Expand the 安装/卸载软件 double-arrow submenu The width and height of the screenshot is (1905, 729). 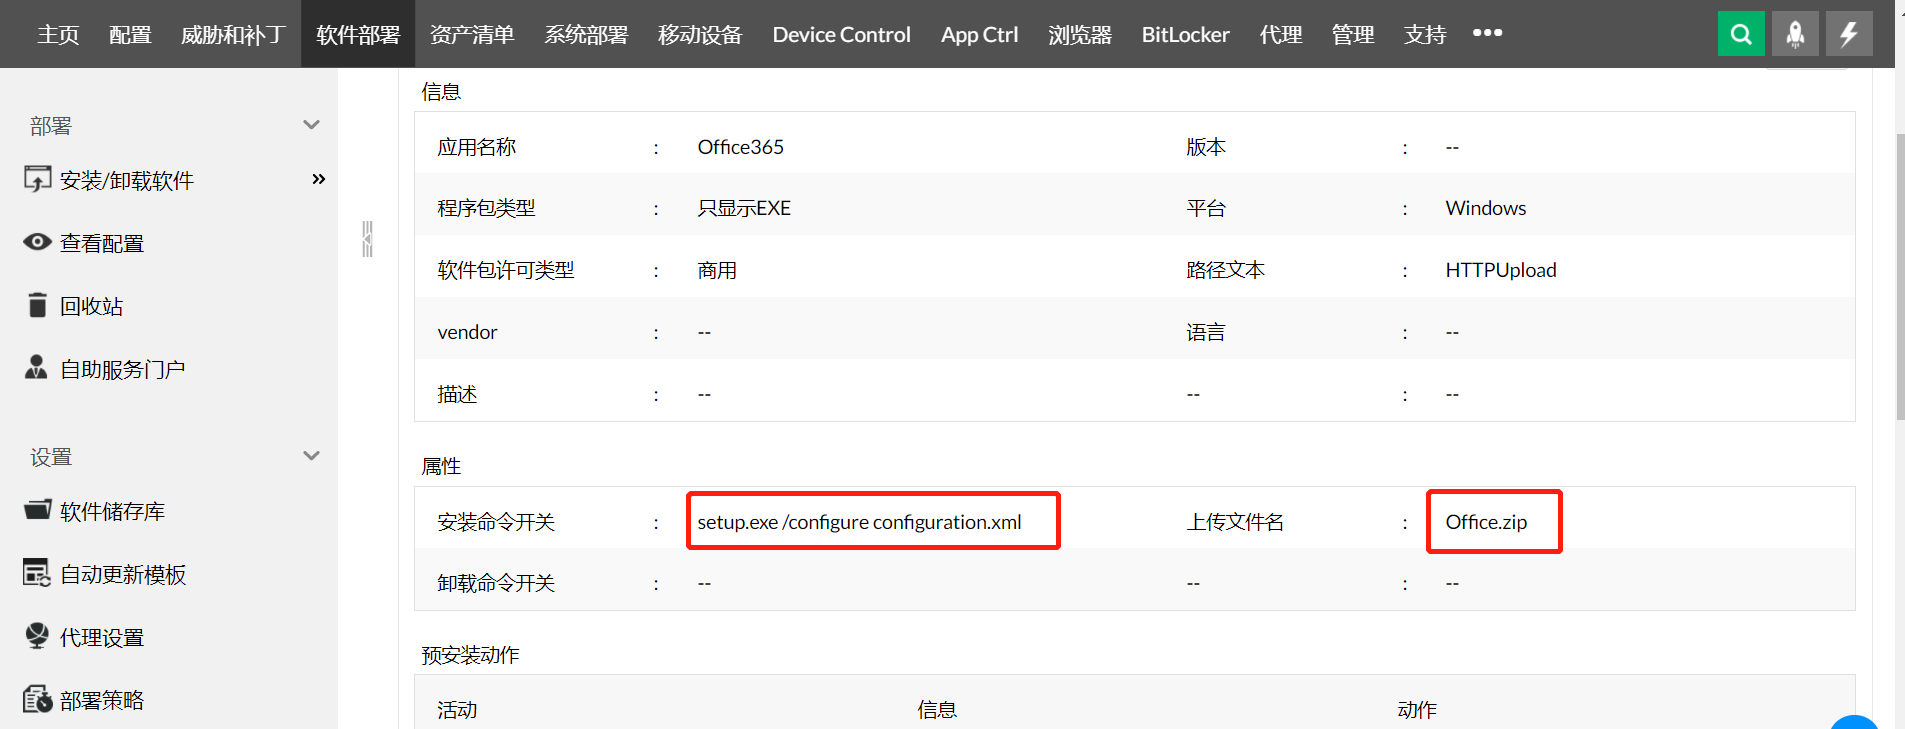(319, 179)
